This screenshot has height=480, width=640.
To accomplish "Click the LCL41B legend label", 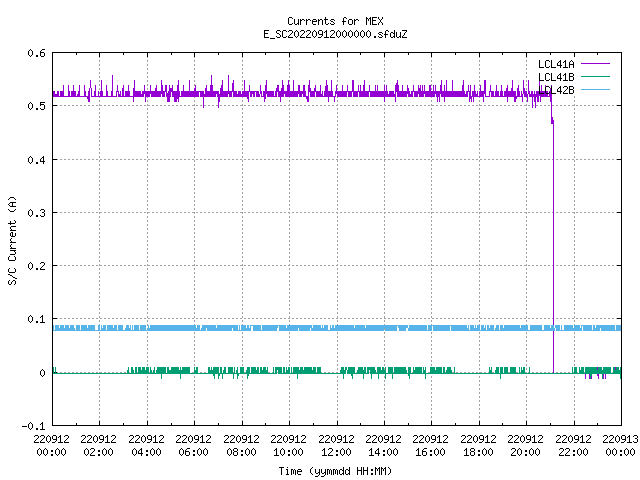I will pos(556,77).
